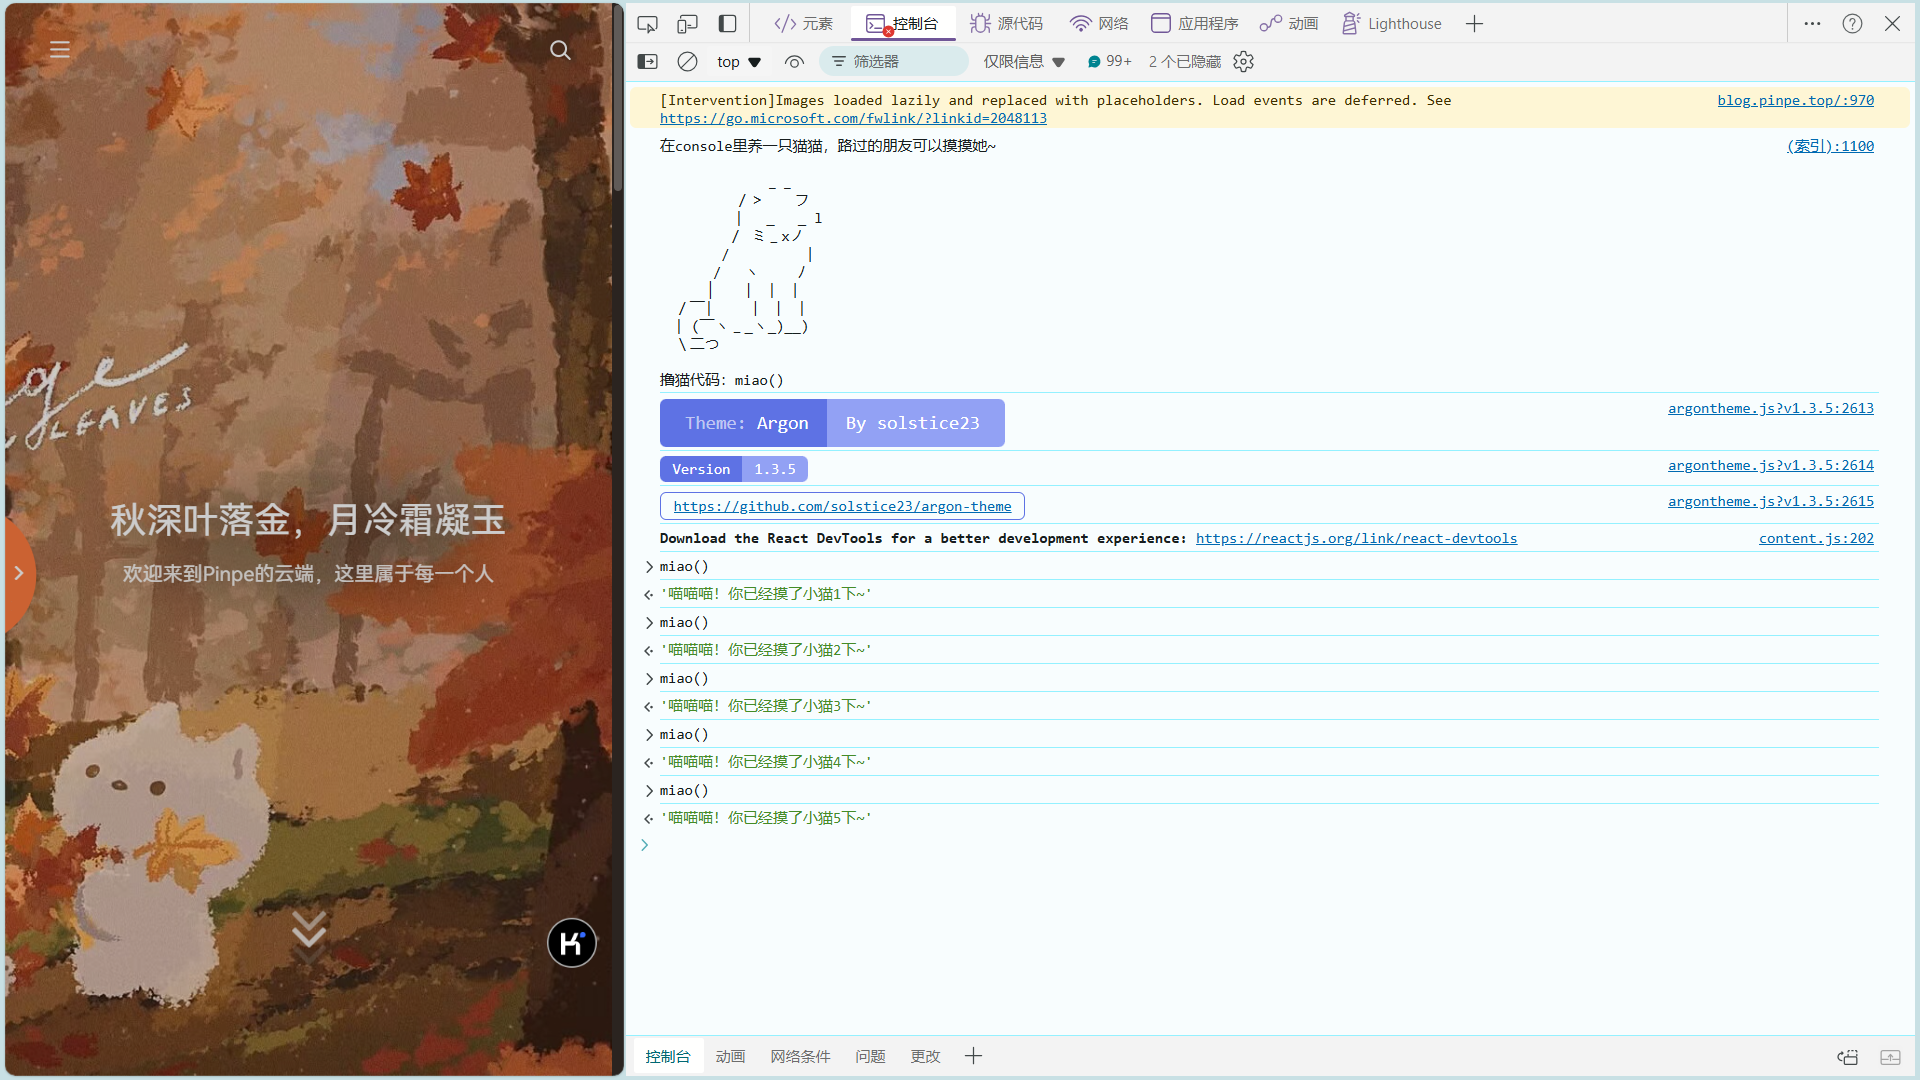This screenshot has height=1080, width=1920.
Task: Open the network conditions drawer tab
Action: [x=800, y=1057]
